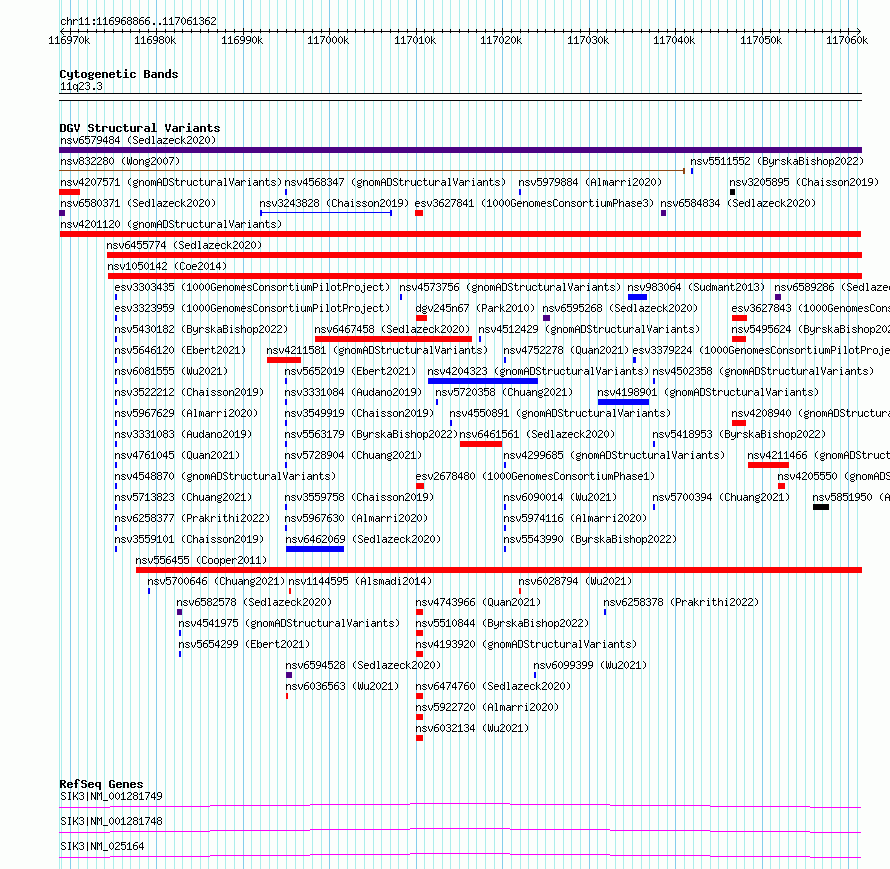Select nsv6258377 (Prakrithi2022) label
Image resolution: width=890 pixels, height=869 pixels.
(x=192, y=518)
